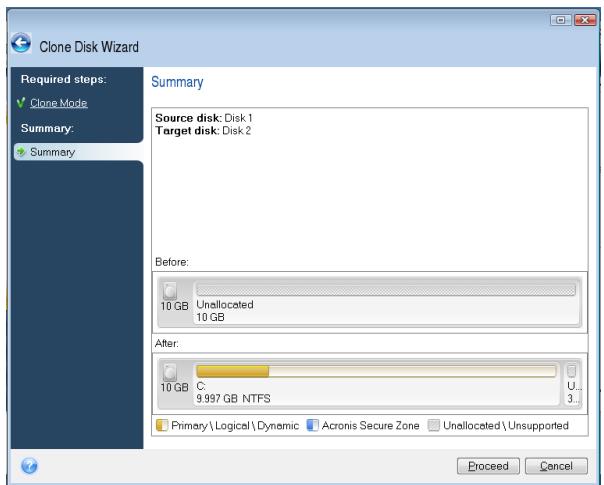Screen dimensions: 604x485
Task: Click the green checkmark beside Clone Mode
Action: [21, 102]
